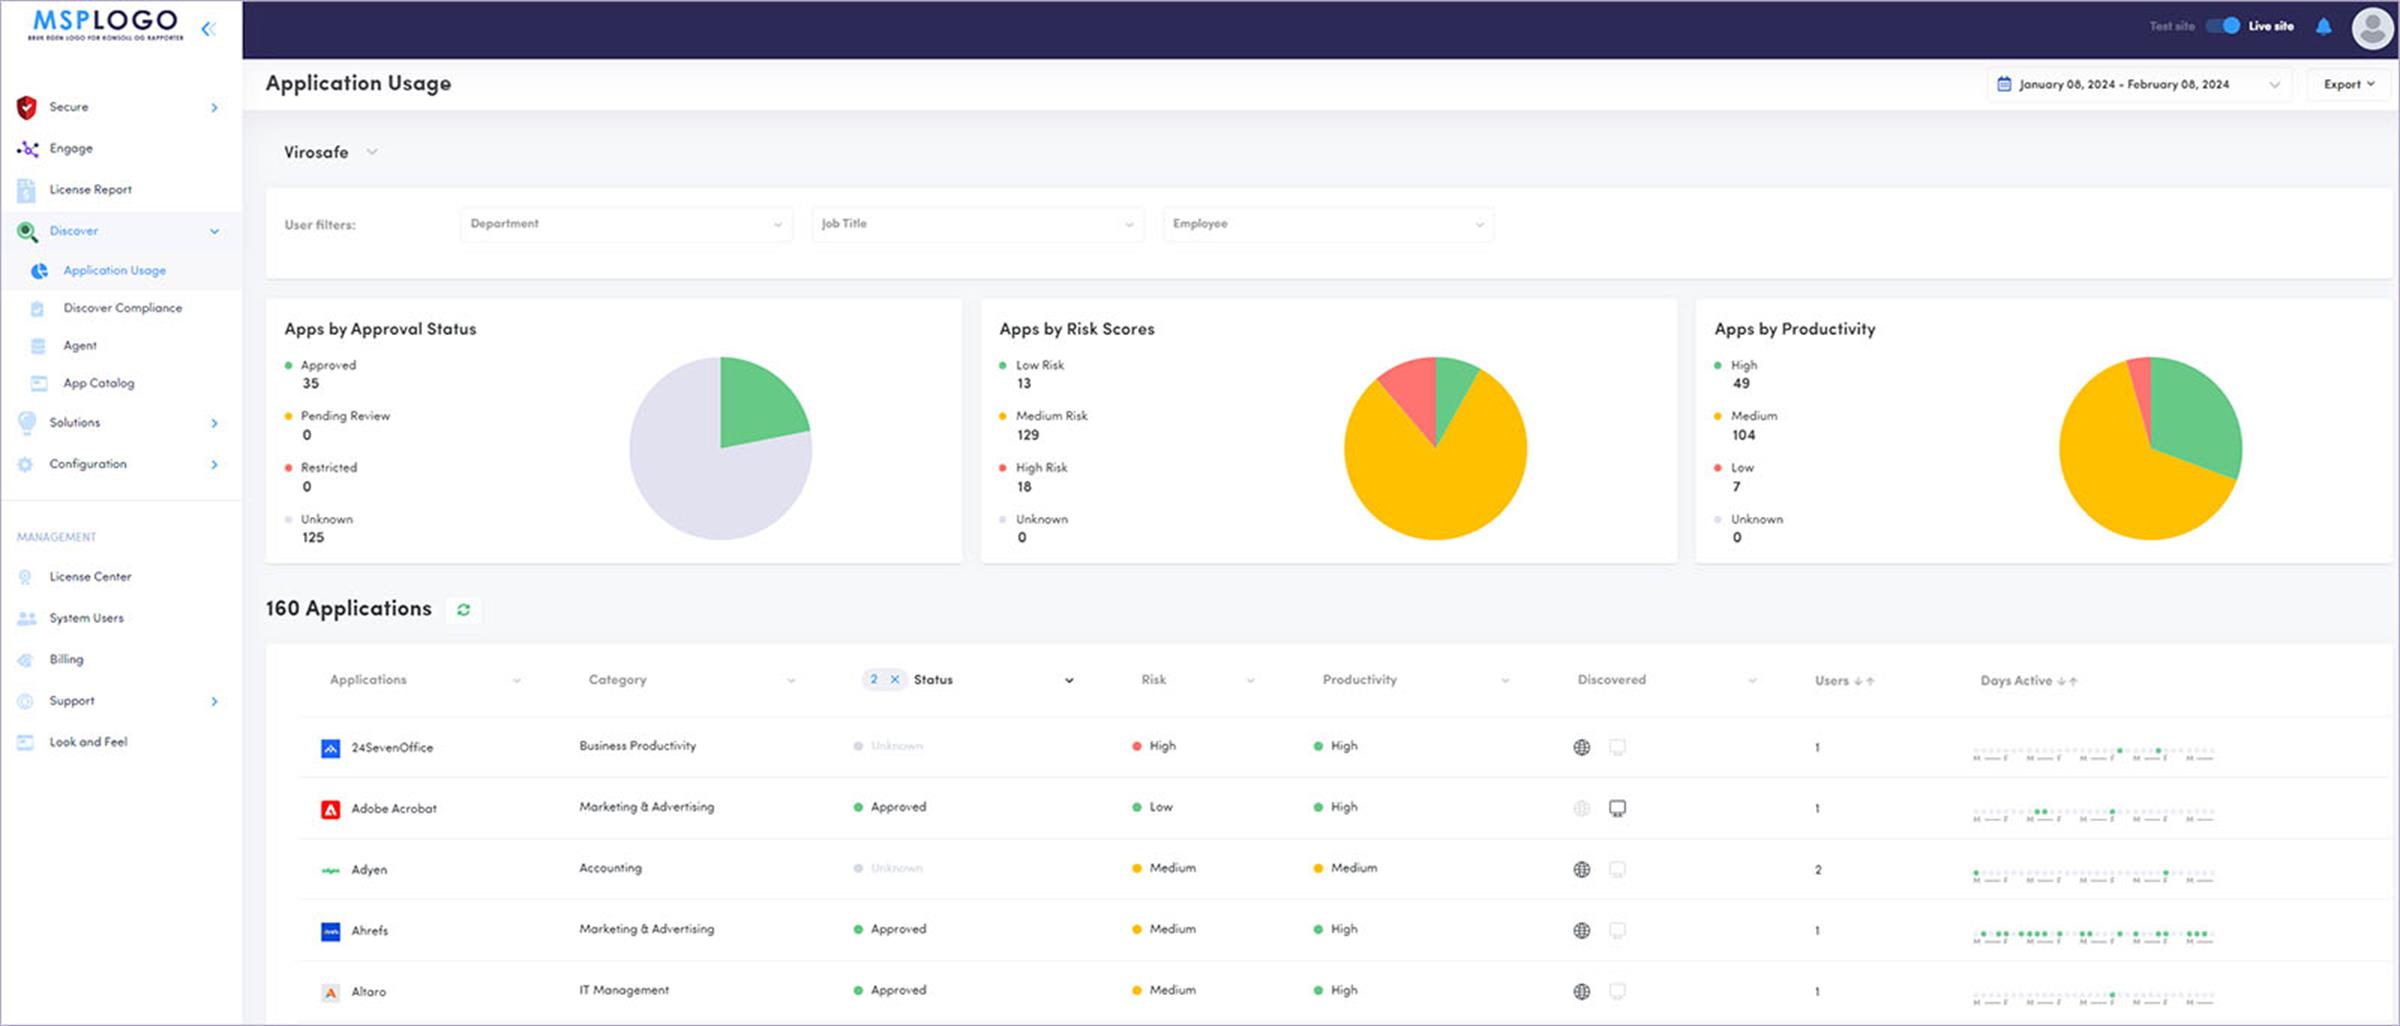The width and height of the screenshot is (2400, 1026).
Task: Open the Export dropdown
Action: (x=2349, y=84)
